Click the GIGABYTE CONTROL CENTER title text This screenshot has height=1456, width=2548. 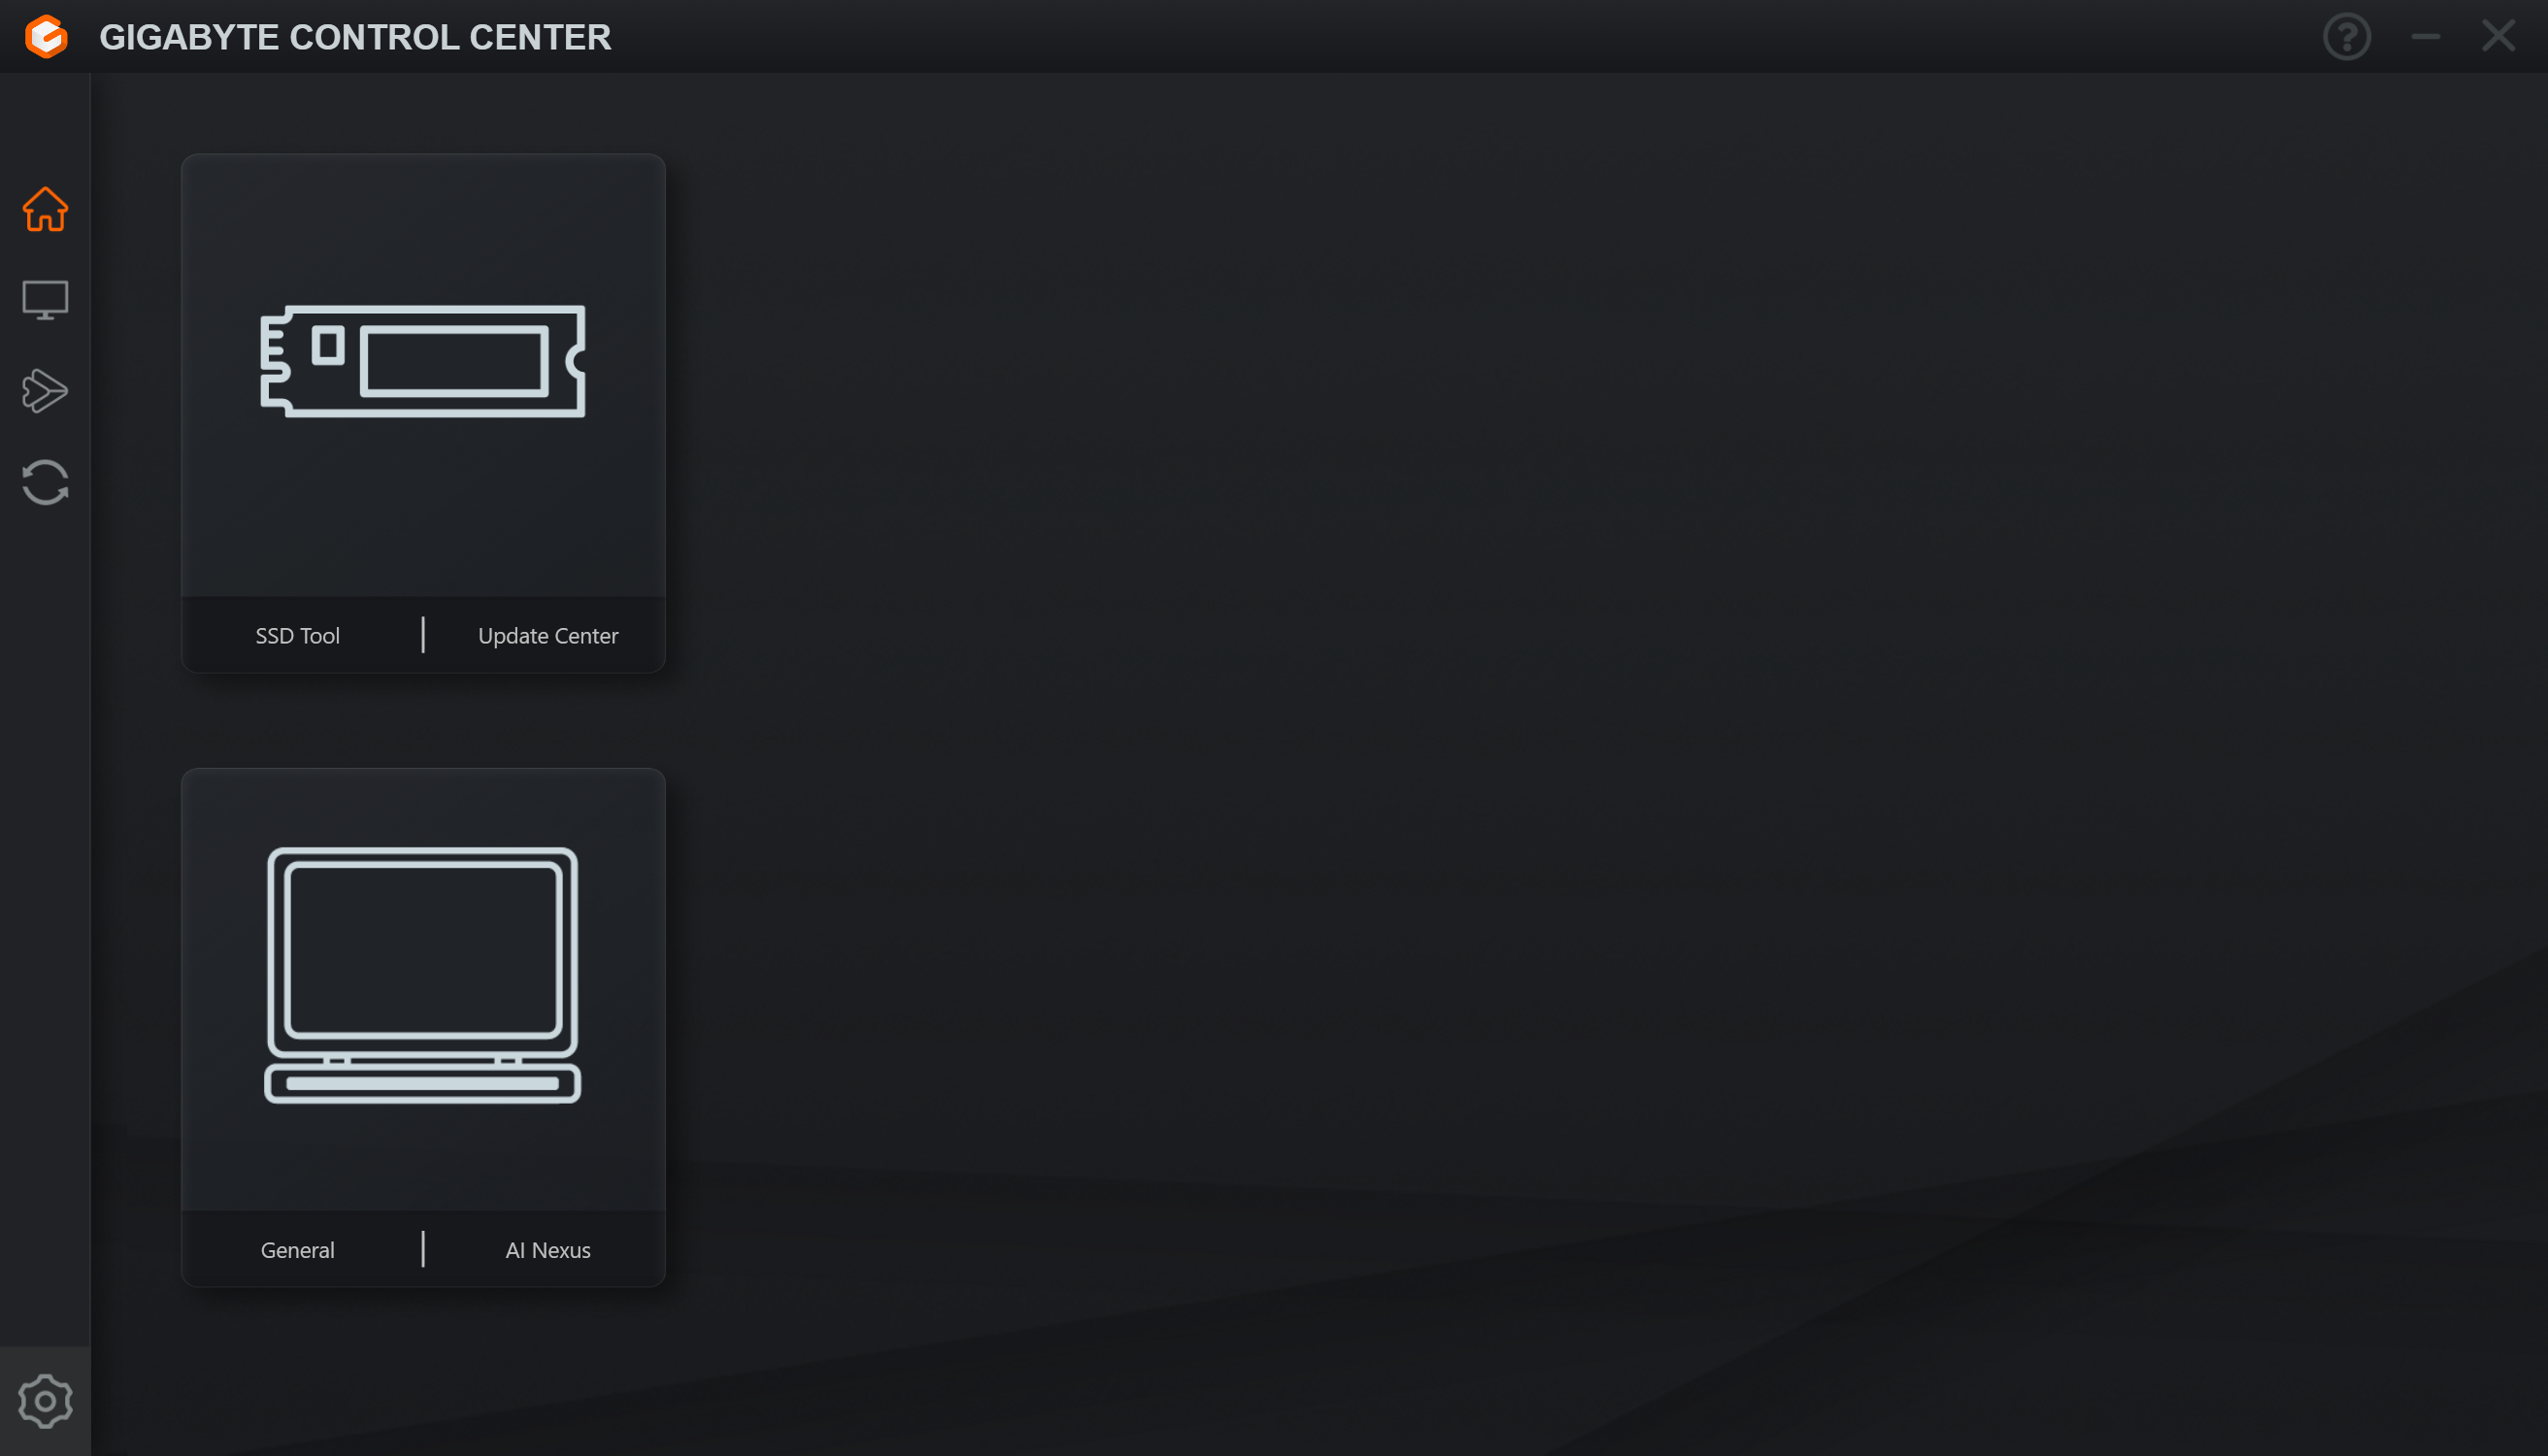coord(355,37)
